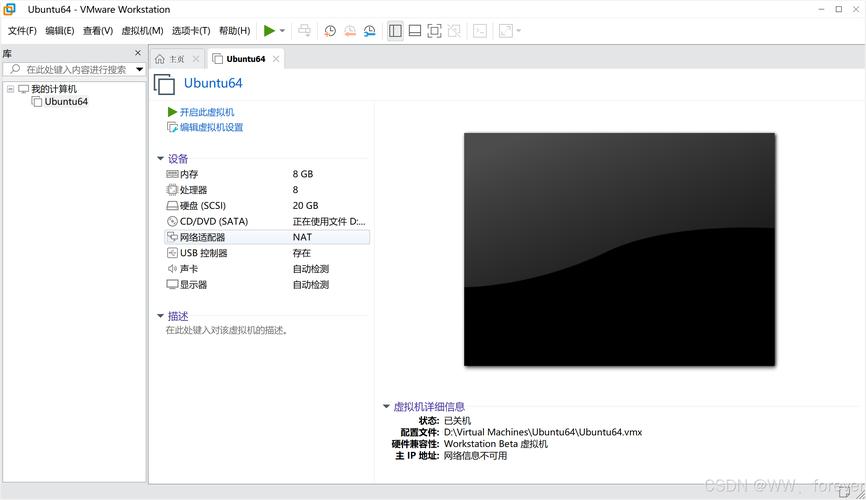Viewport: 866px width, 500px height.
Task: Open the 虚拟机(M) menu
Action: pyautogui.click(x=142, y=31)
